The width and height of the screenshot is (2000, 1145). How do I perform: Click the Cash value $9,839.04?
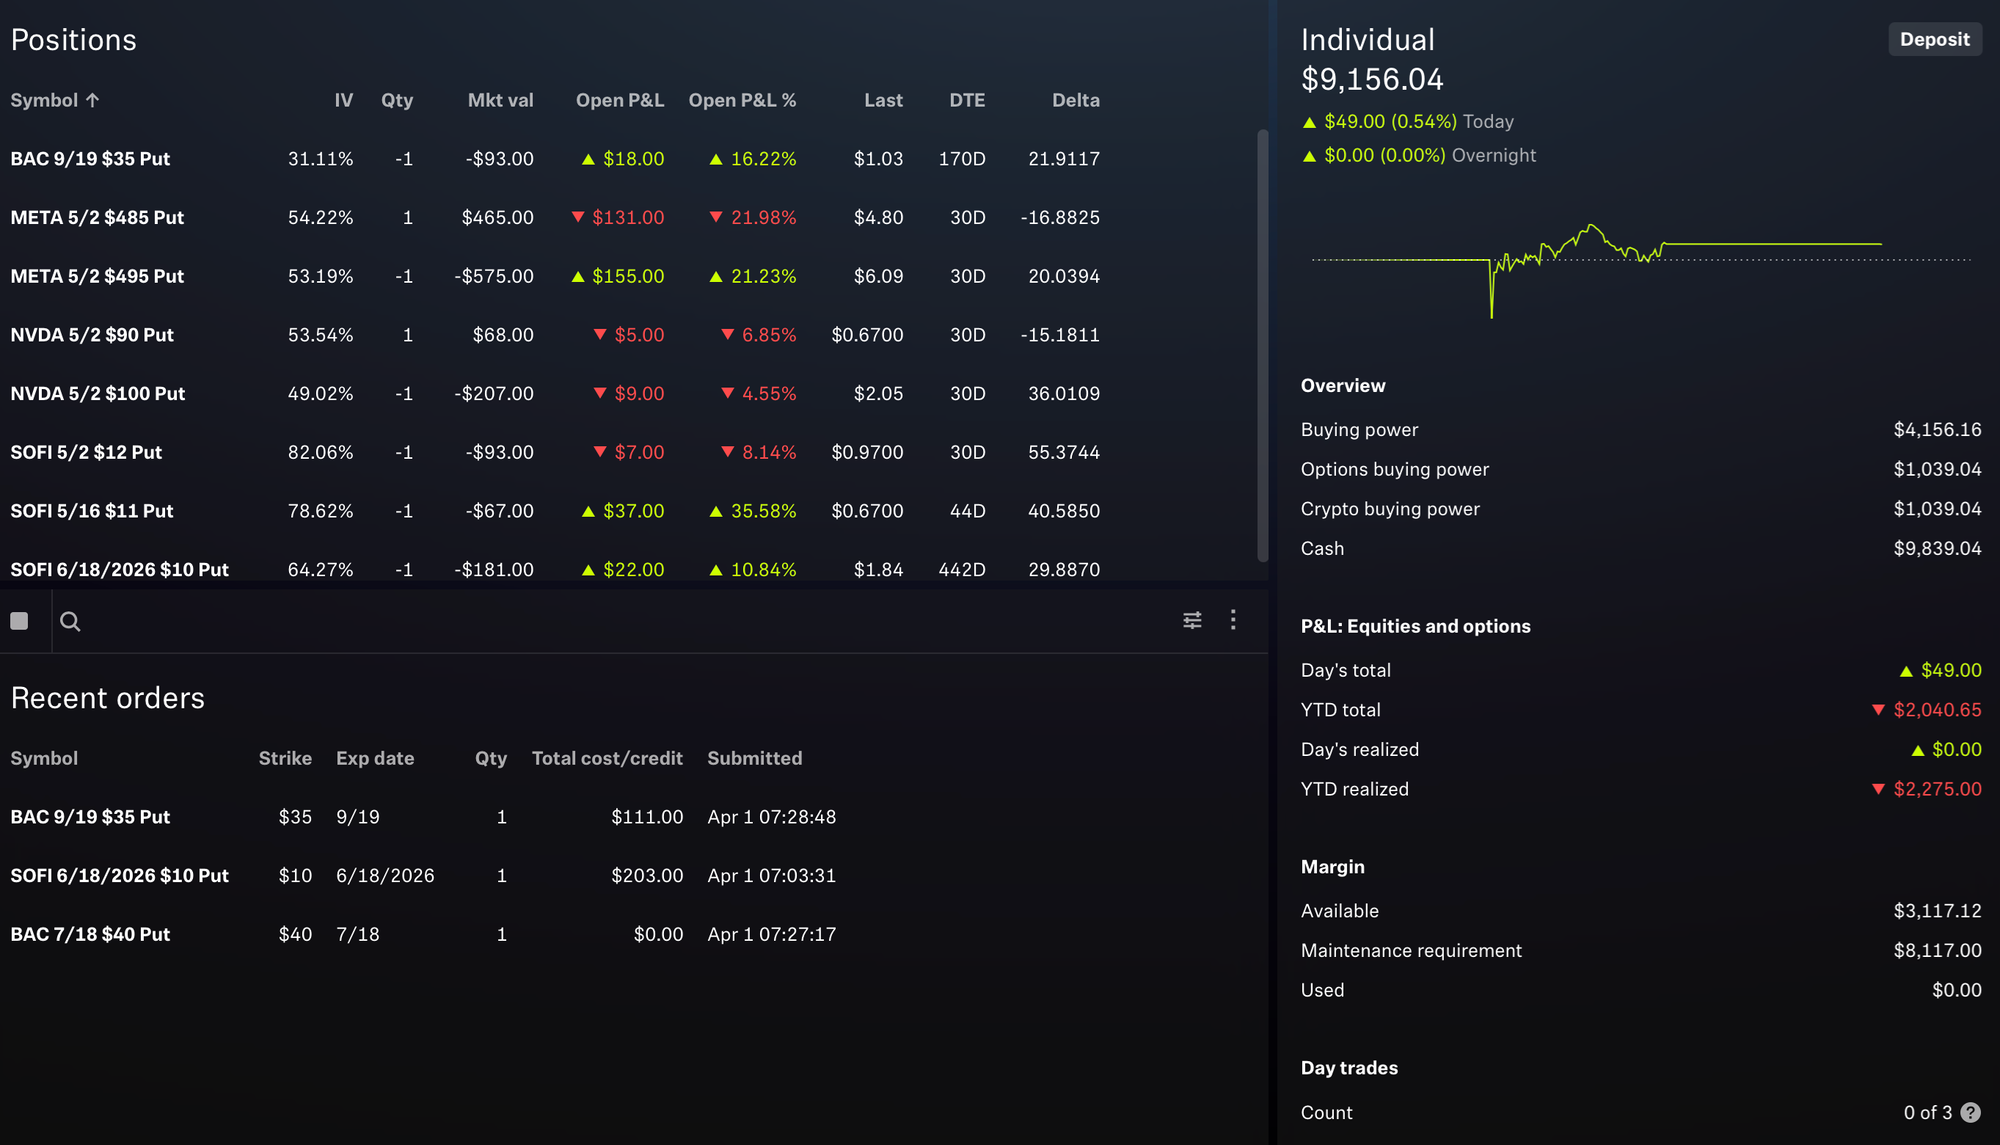coord(1937,549)
